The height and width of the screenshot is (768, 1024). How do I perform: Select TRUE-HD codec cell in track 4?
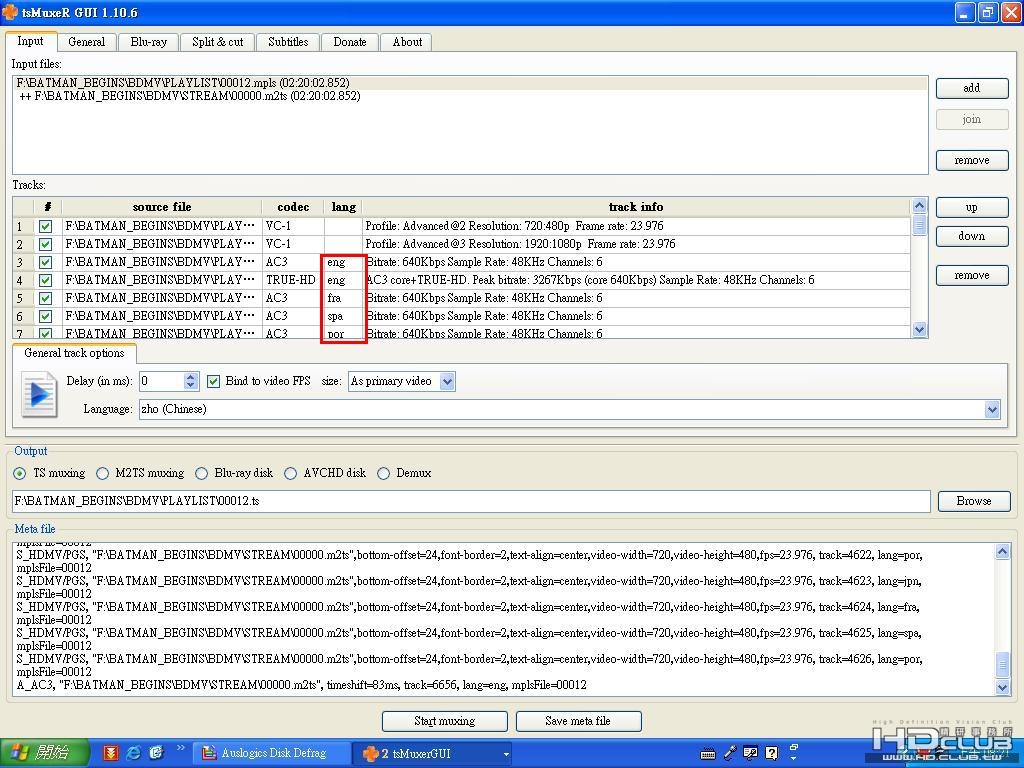291,280
